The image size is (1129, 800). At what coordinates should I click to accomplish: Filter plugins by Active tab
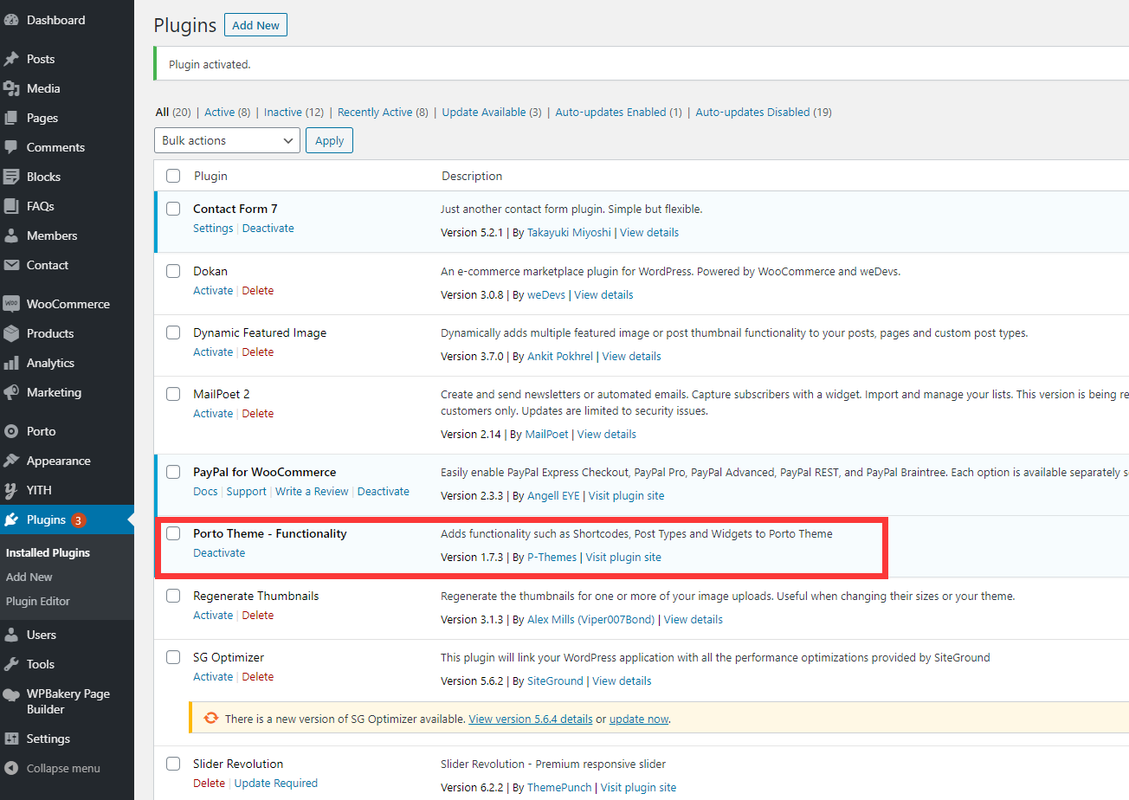[x=220, y=112]
